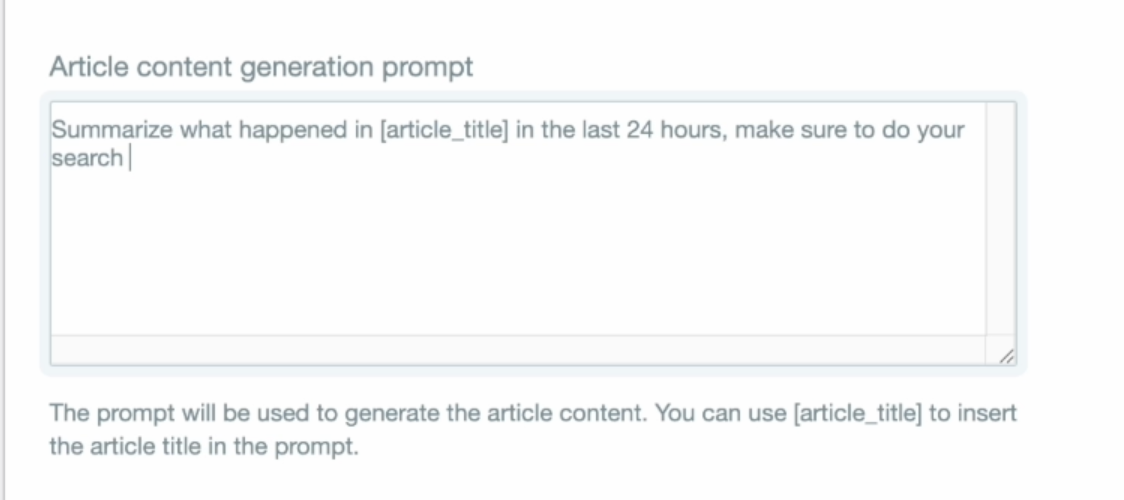The width and height of the screenshot is (1124, 500).
Task: Click "the article title in the prompt." line
Action: click(x=203, y=445)
